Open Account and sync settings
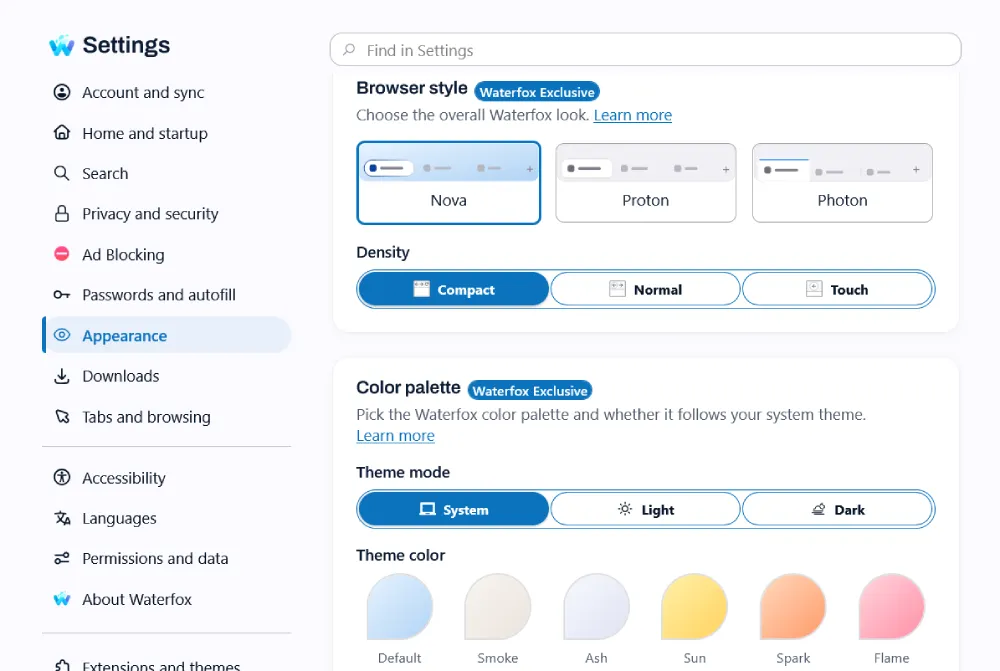Screen dimensions: 1000x671 tap(167, 92)
